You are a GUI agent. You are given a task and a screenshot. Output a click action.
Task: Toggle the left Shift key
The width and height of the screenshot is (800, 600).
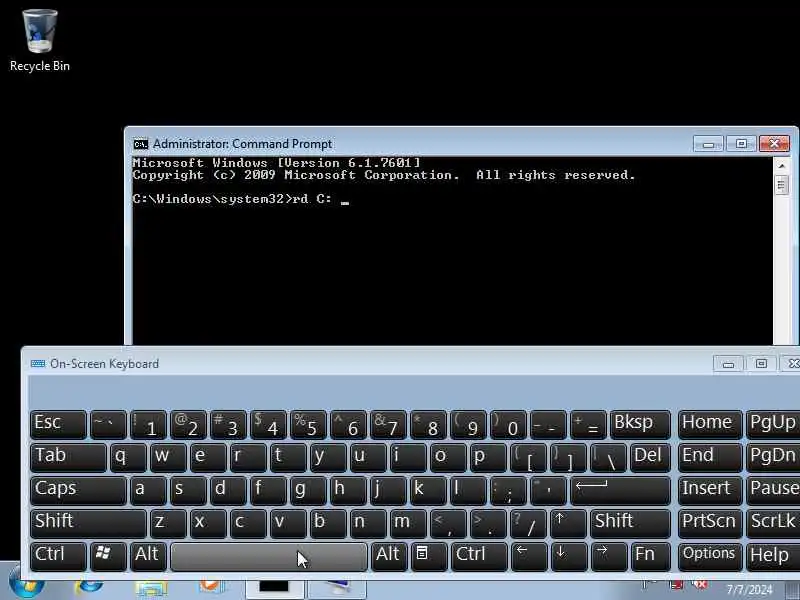pos(88,523)
